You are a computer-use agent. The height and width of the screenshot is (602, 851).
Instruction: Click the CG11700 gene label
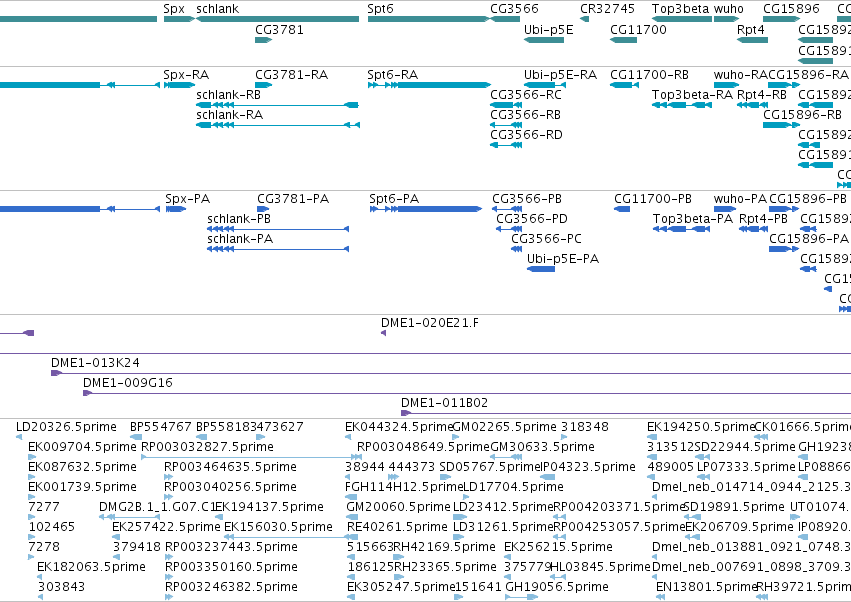point(638,30)
